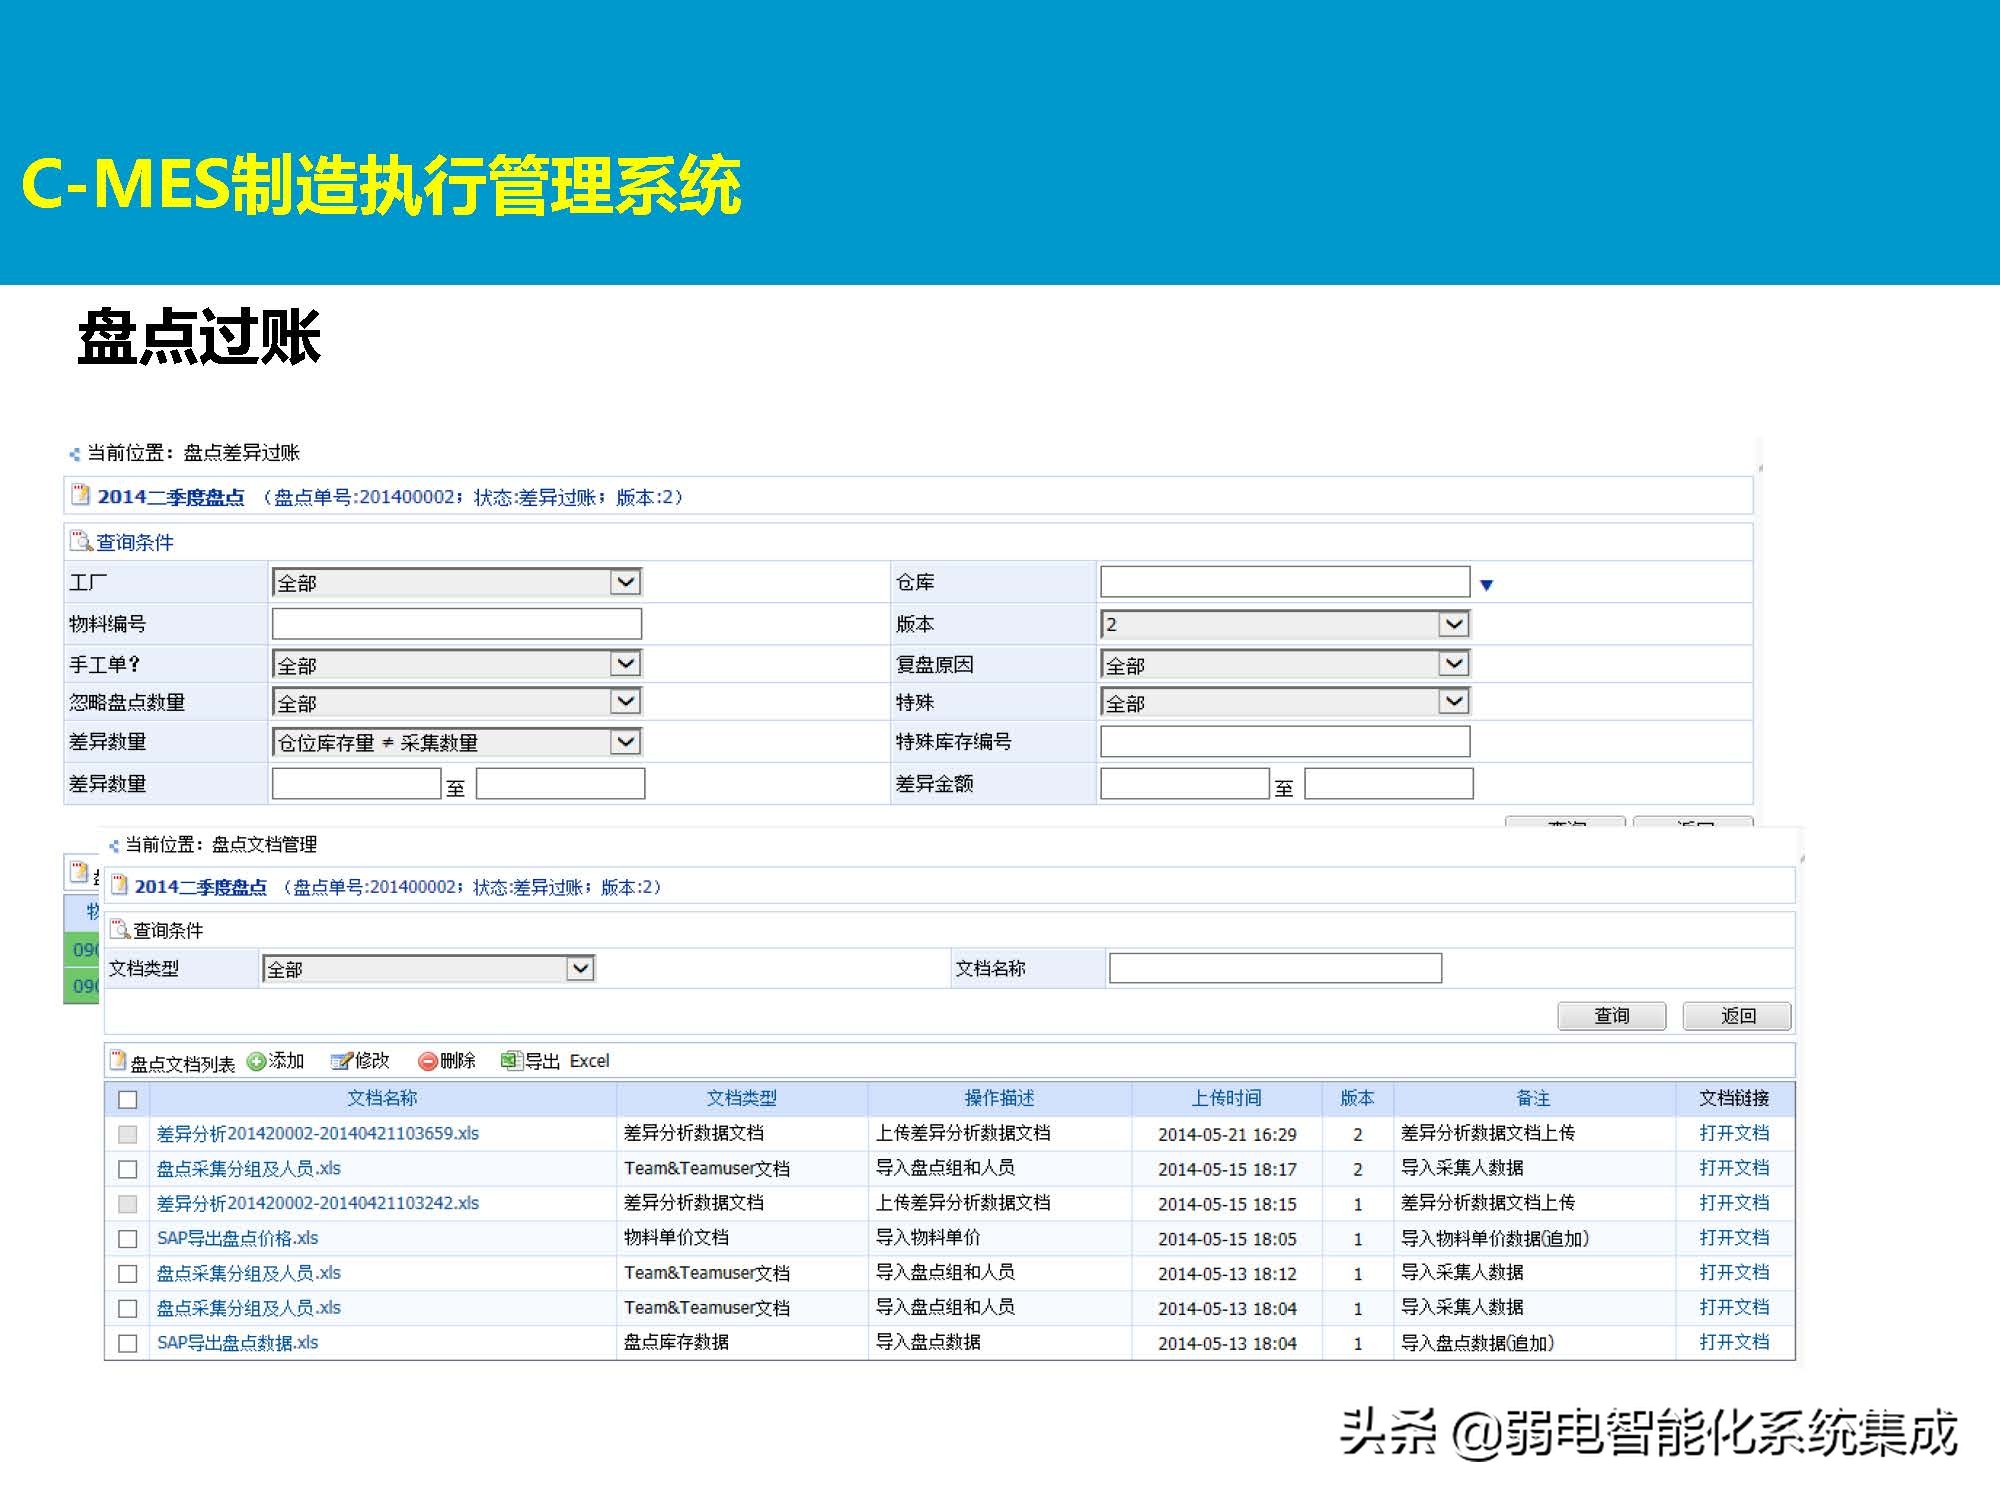Click the 文档链接 column header

click(1734, 1098)
